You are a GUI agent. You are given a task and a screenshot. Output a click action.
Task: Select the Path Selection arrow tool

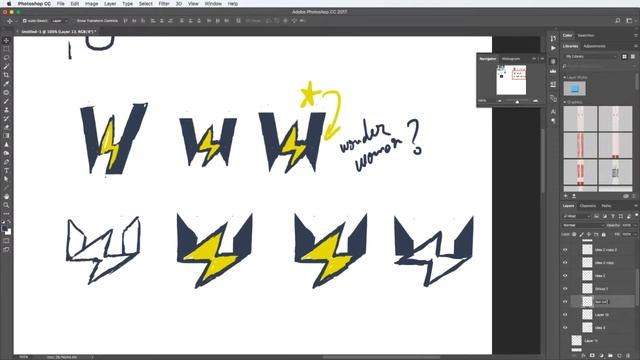click(x=6, y=179)
